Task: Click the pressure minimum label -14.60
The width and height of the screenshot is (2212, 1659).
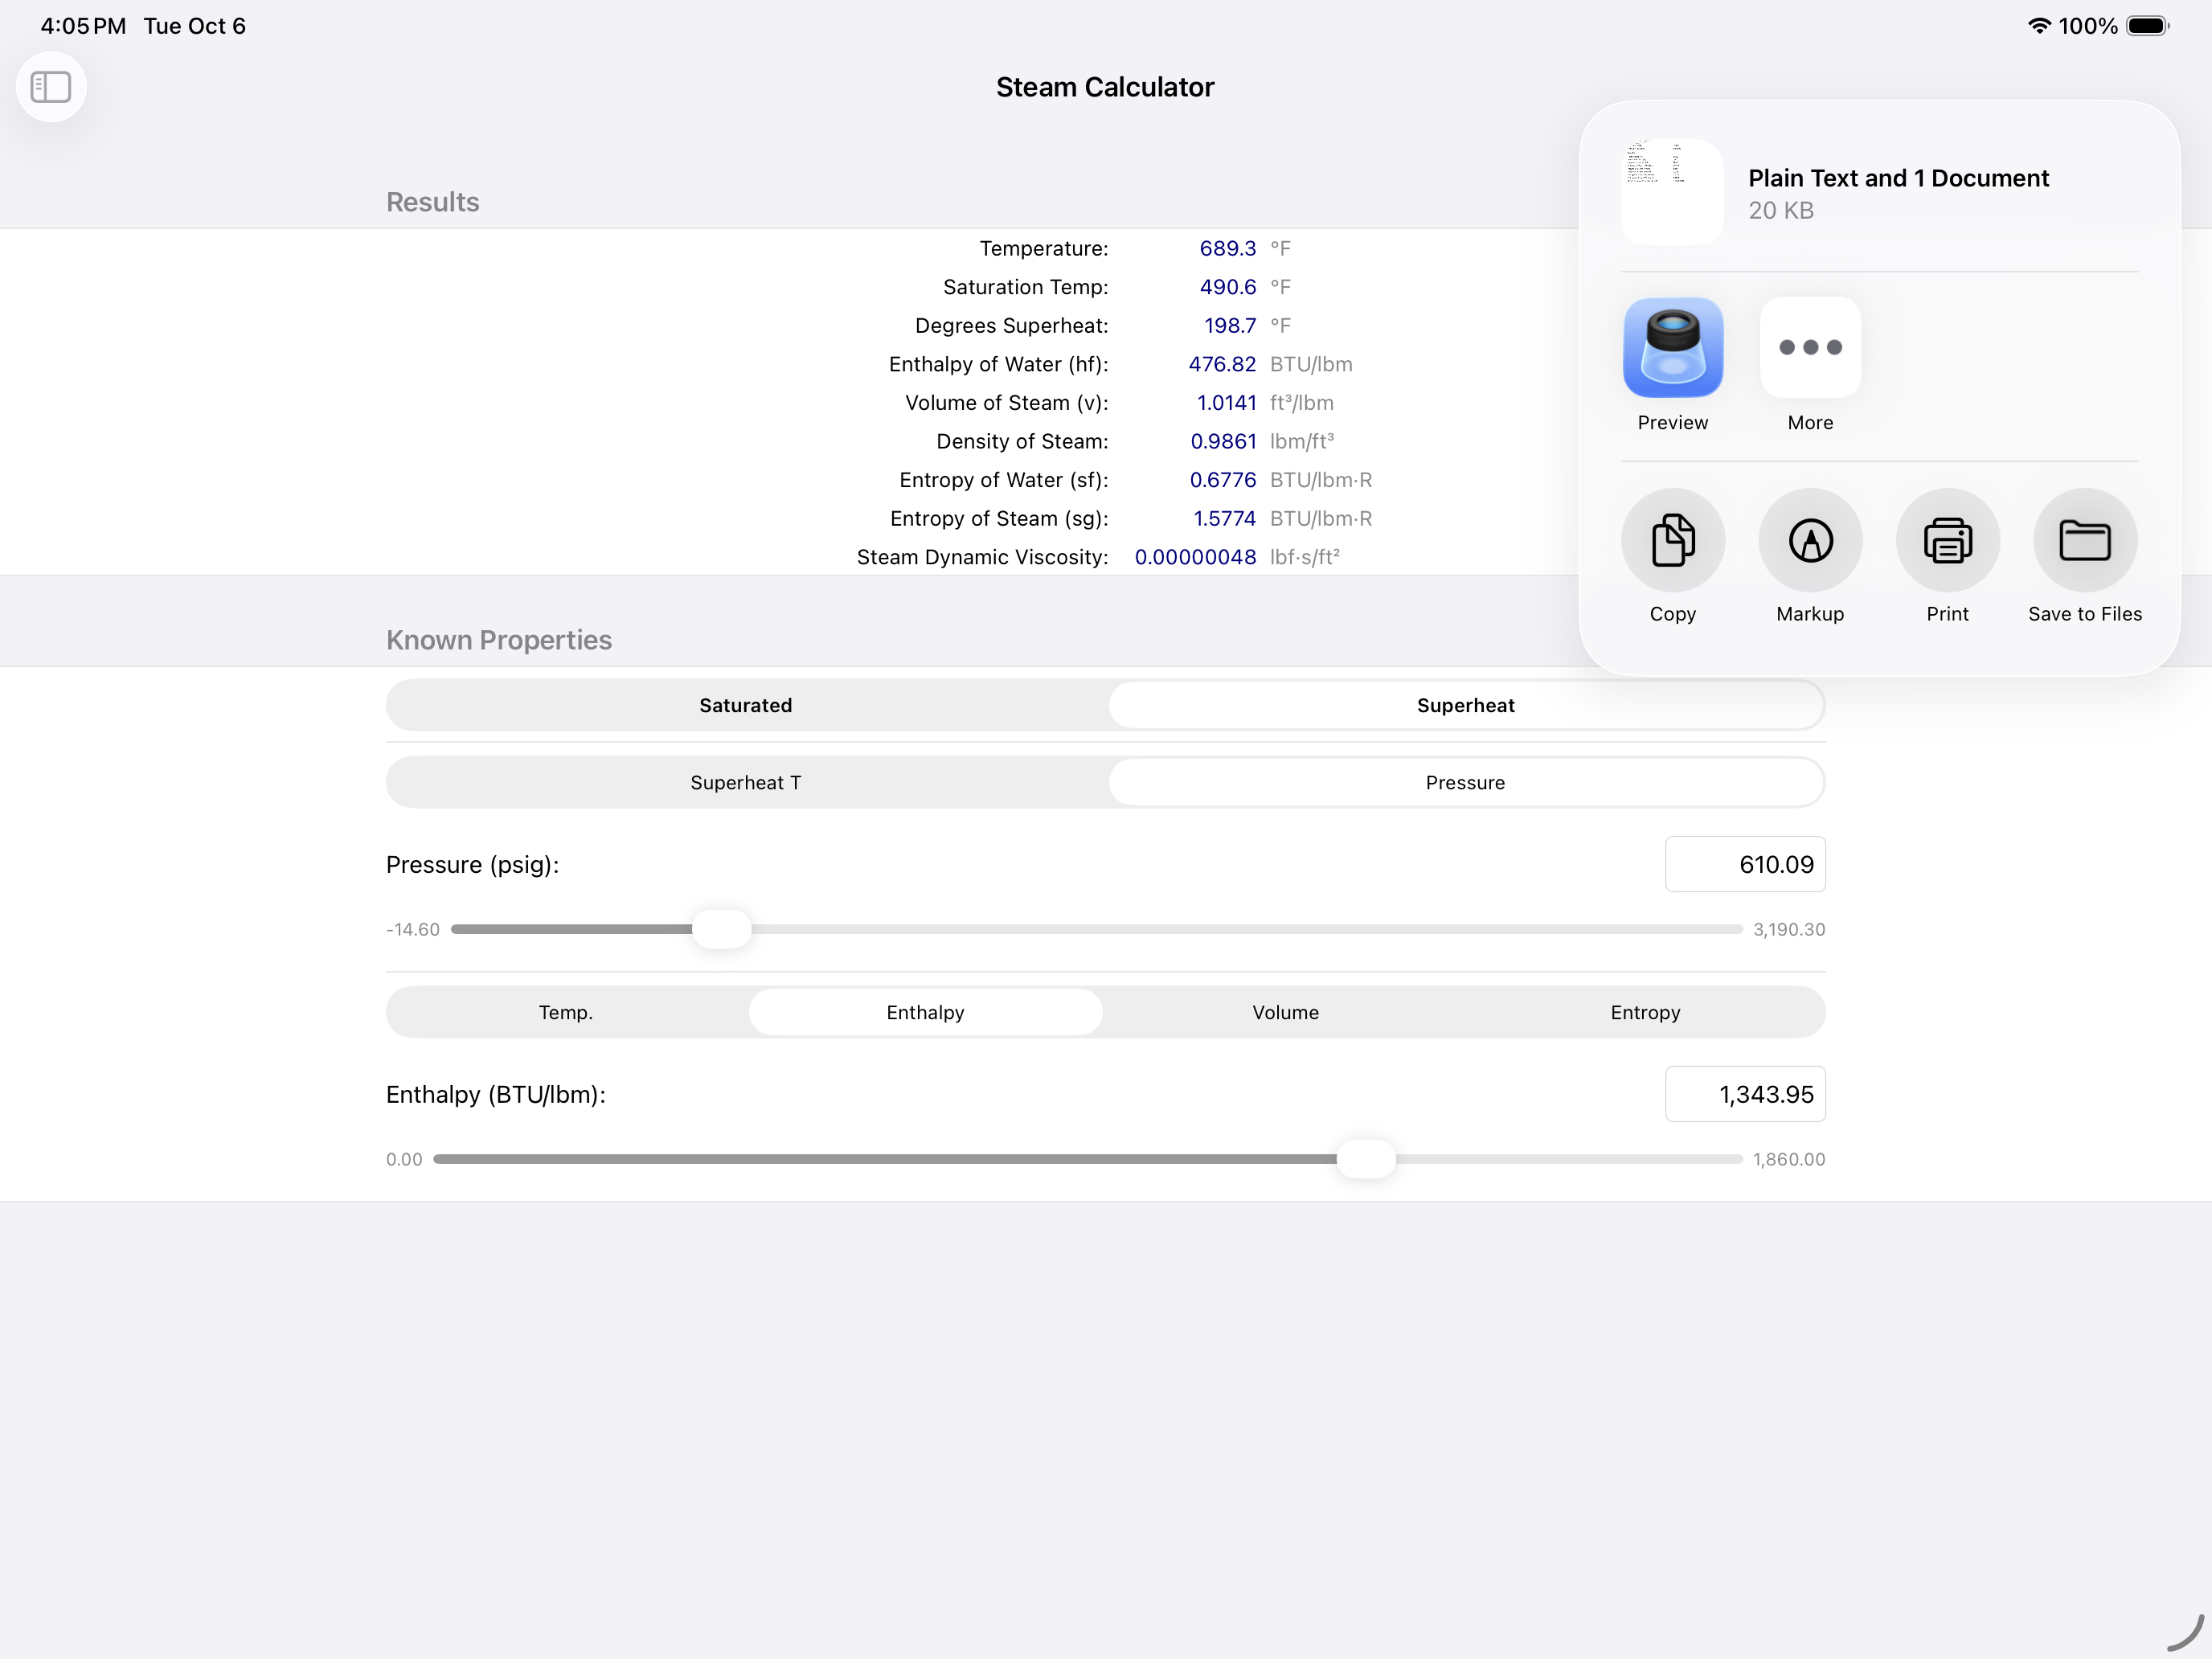Action: coord(413,929)
